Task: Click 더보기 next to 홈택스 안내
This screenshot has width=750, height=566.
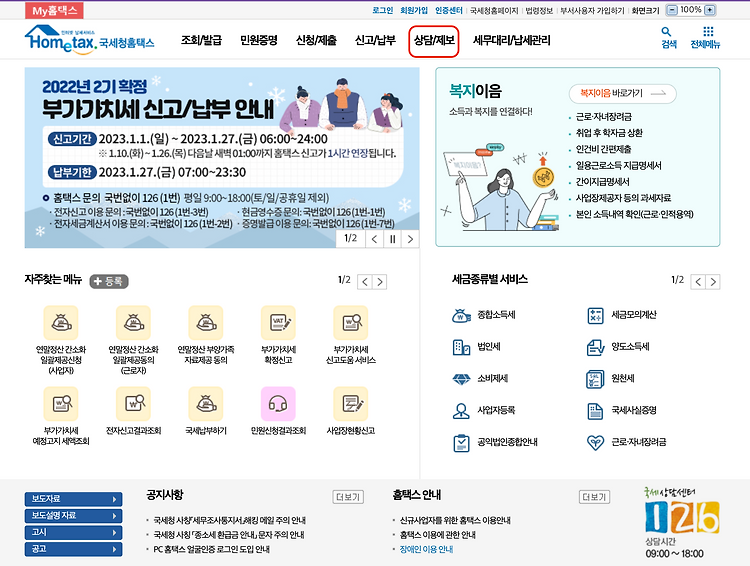Action: pyautogui.click(x=594, y=497)
